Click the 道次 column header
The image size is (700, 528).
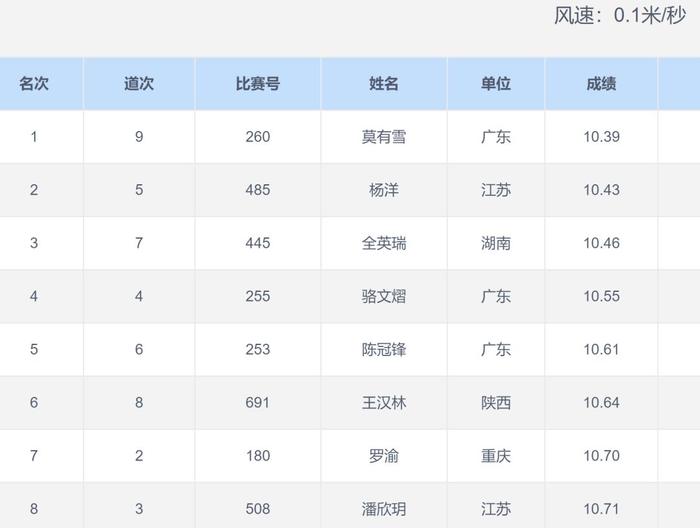[139, 83]
